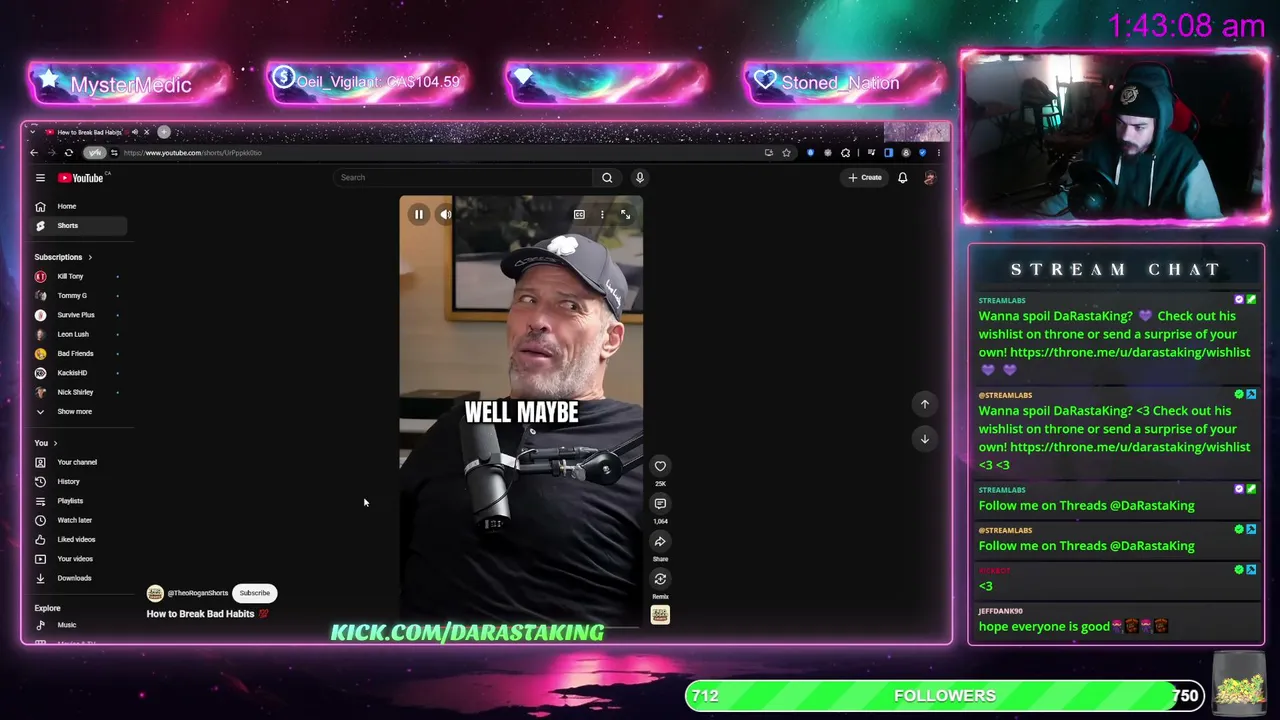The height and width of the screenshot is (720, 1280).
Task: Click the video title How to Break Bad Habits
Action: click(200, 614)
